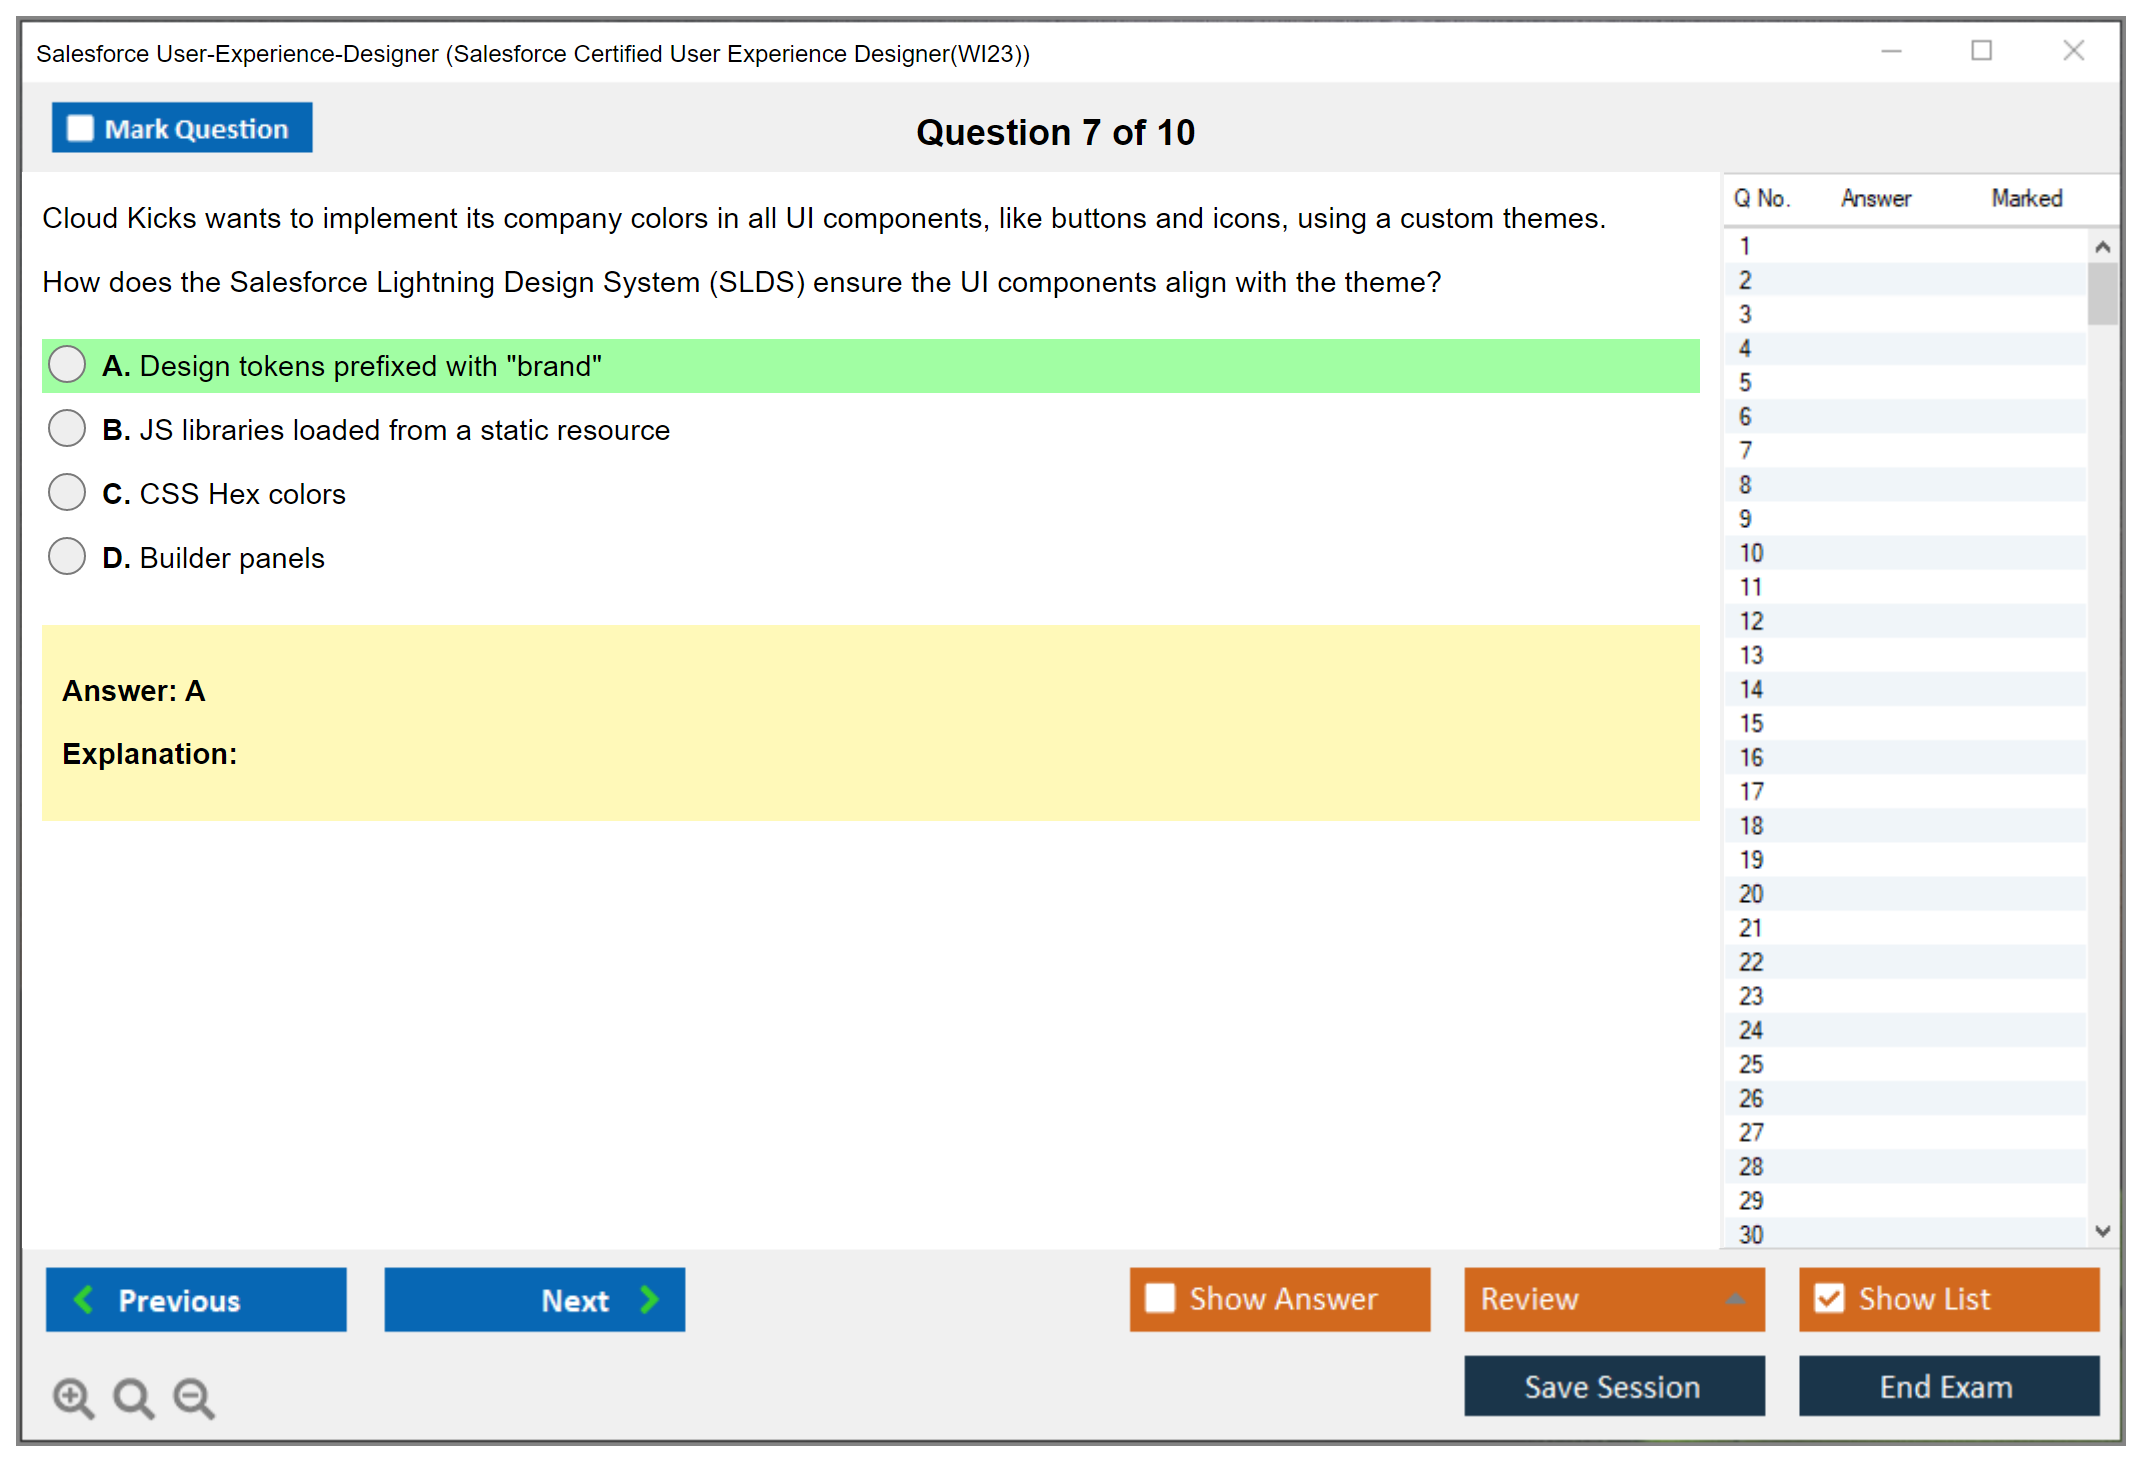The width and height of the screenshot is (2150, 1470).
Task: Click the green right arrow on Next
Action: point(650,1299)
